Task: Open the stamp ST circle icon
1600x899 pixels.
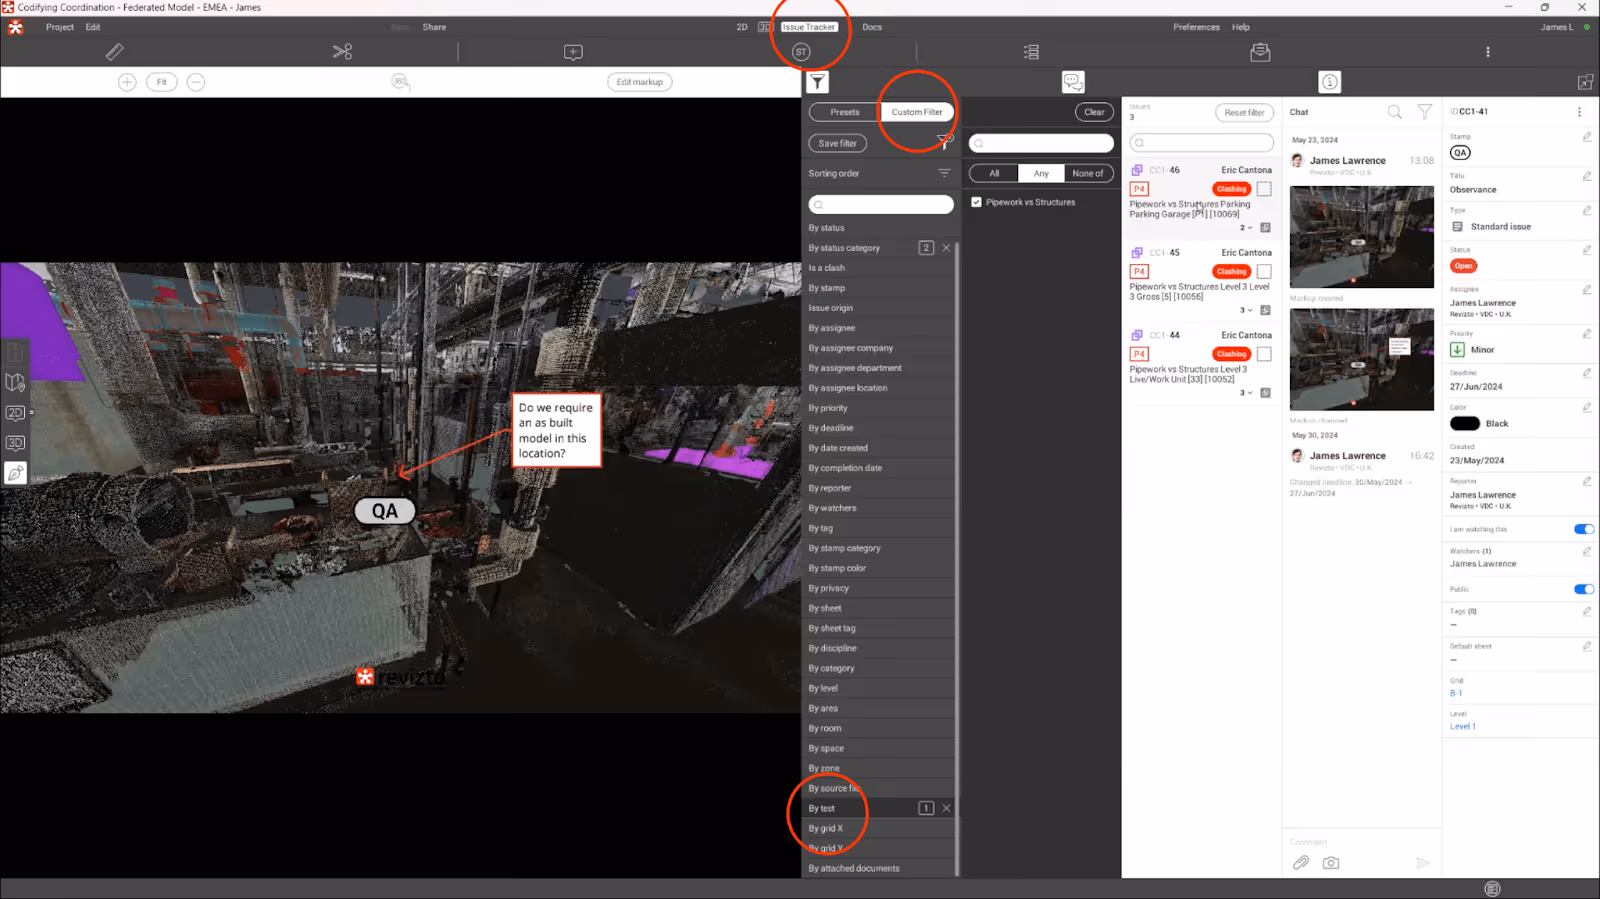Action: coord(801,52)
